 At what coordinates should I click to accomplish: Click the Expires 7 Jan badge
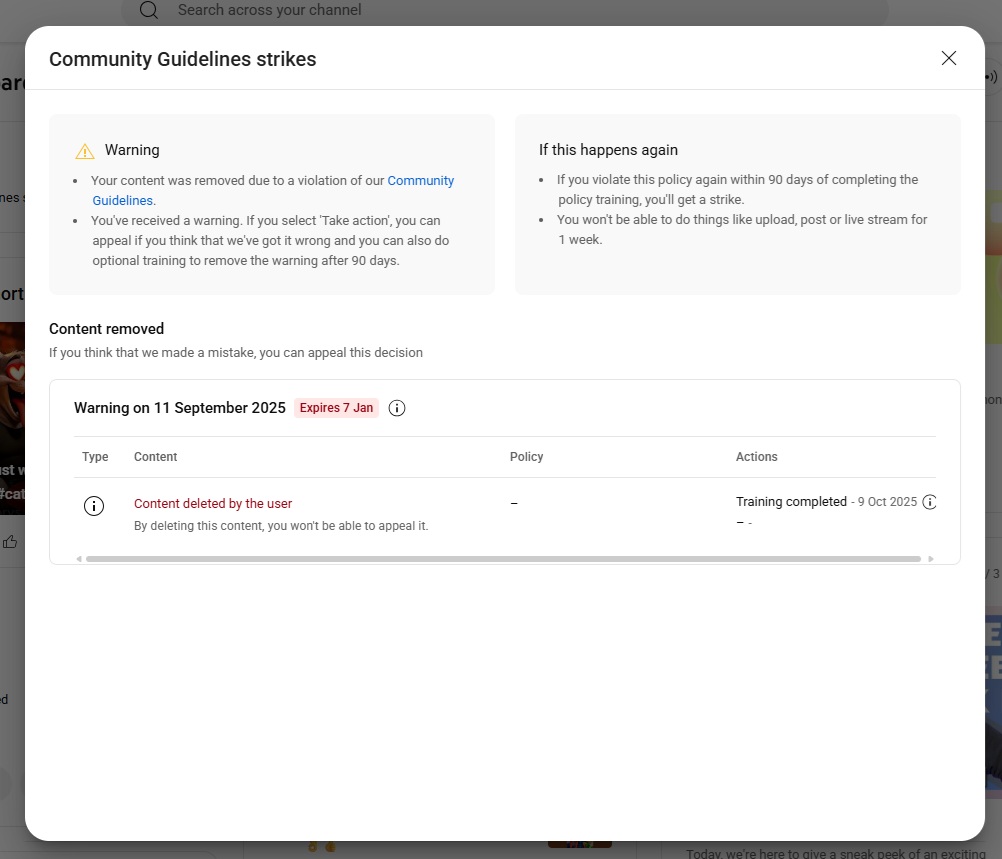[336, 408]
